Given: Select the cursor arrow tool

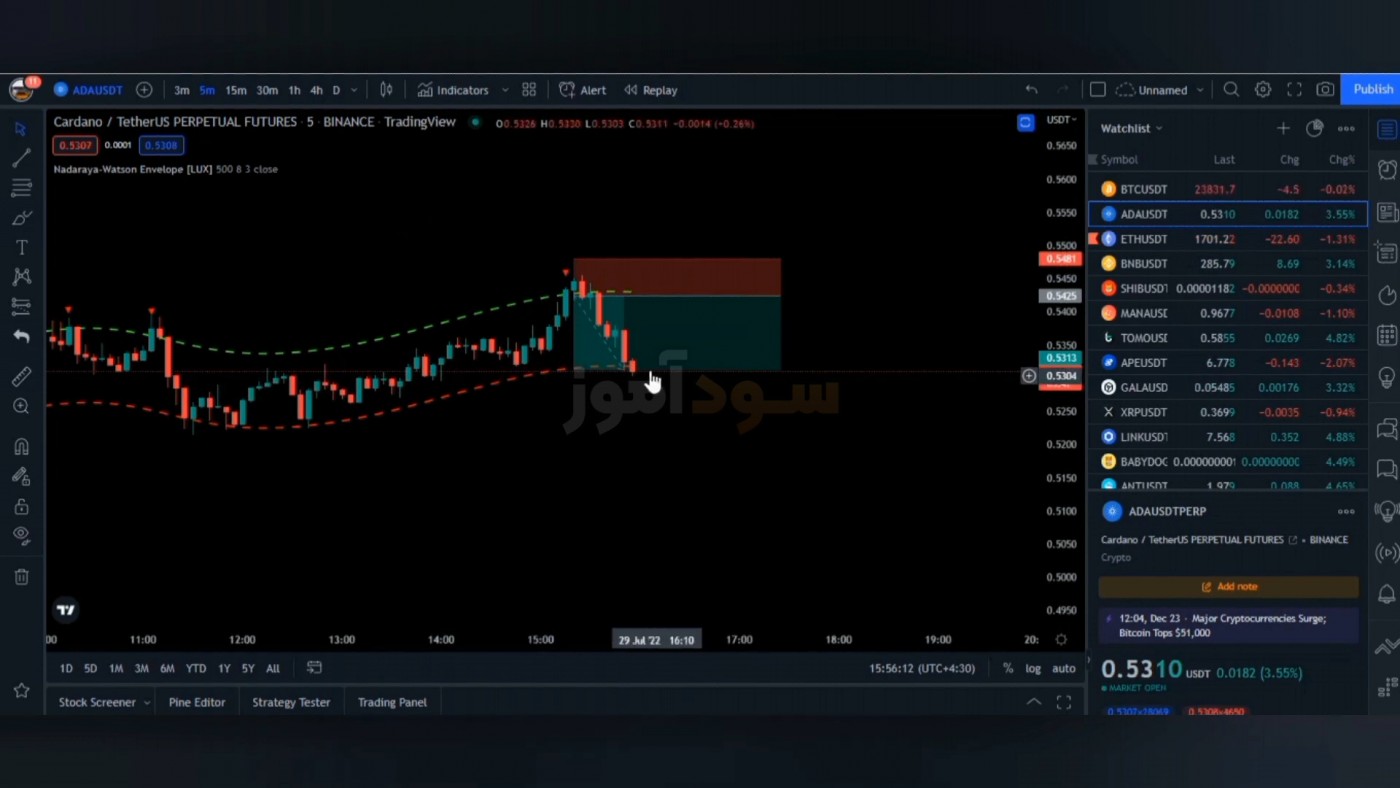Looking at the screenshot, I should coord(21,129).
